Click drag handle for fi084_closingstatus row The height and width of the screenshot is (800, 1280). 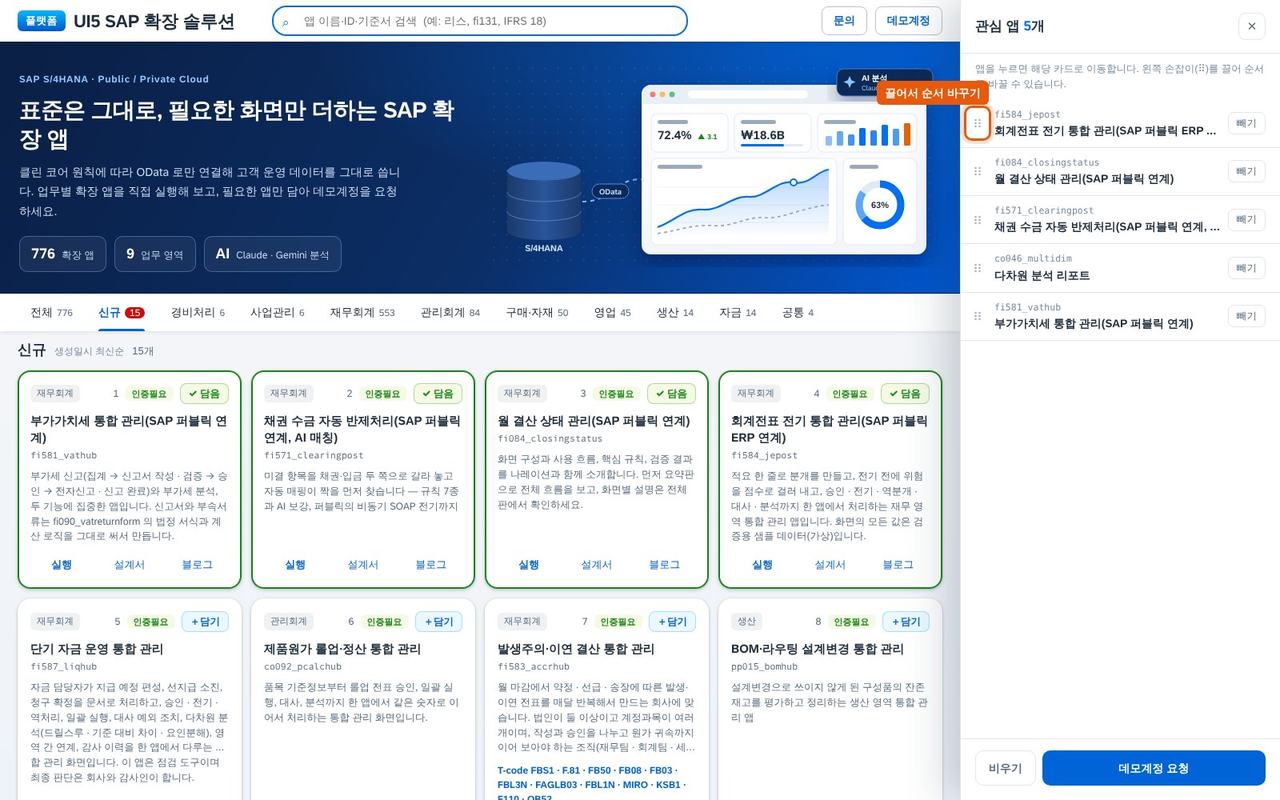point(977,171)
